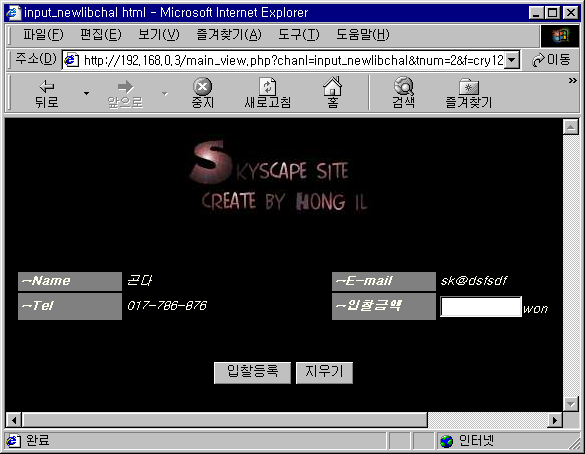Open the Favorites (즐겨찾기) folder icon
The height and width of the screenshot is (454, 585).
click(x=469, y=87)
